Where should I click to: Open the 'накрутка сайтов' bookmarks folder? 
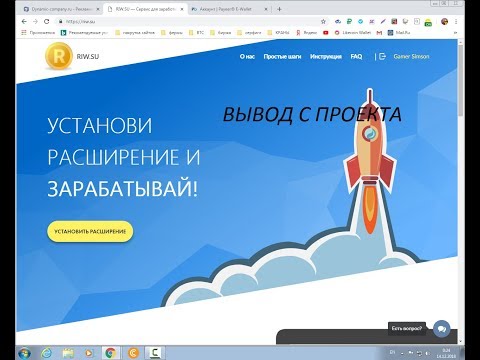click(135, 33)
